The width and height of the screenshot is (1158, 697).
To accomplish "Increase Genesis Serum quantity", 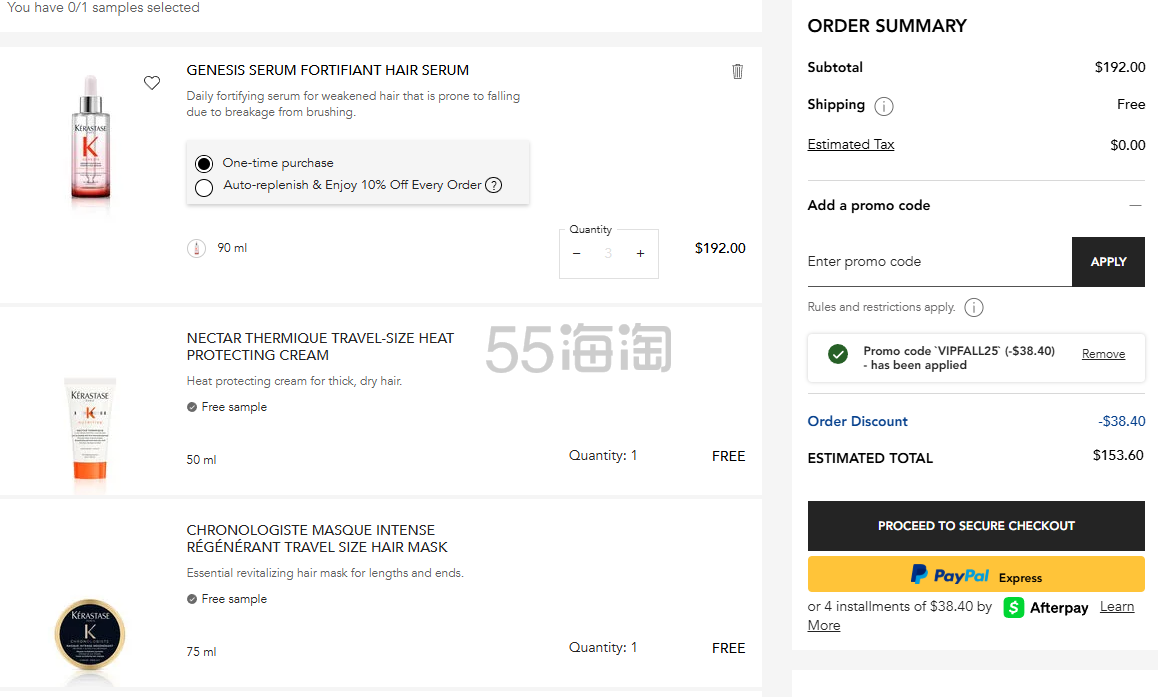I will 640,254.
